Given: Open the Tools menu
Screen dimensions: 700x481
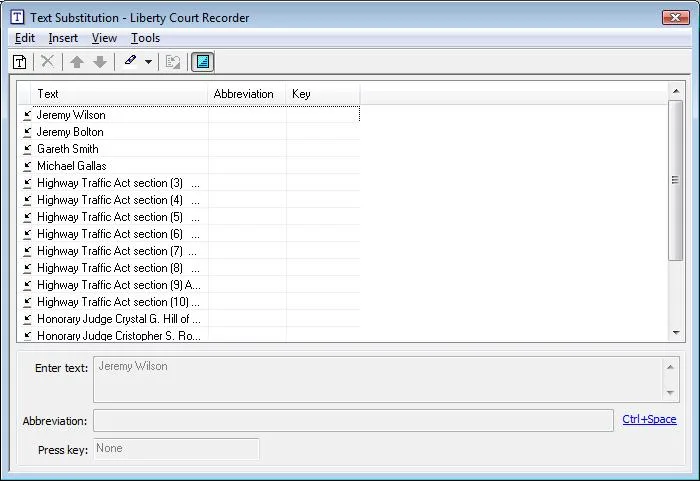Looking at the screenshot, I should (145, 38).
